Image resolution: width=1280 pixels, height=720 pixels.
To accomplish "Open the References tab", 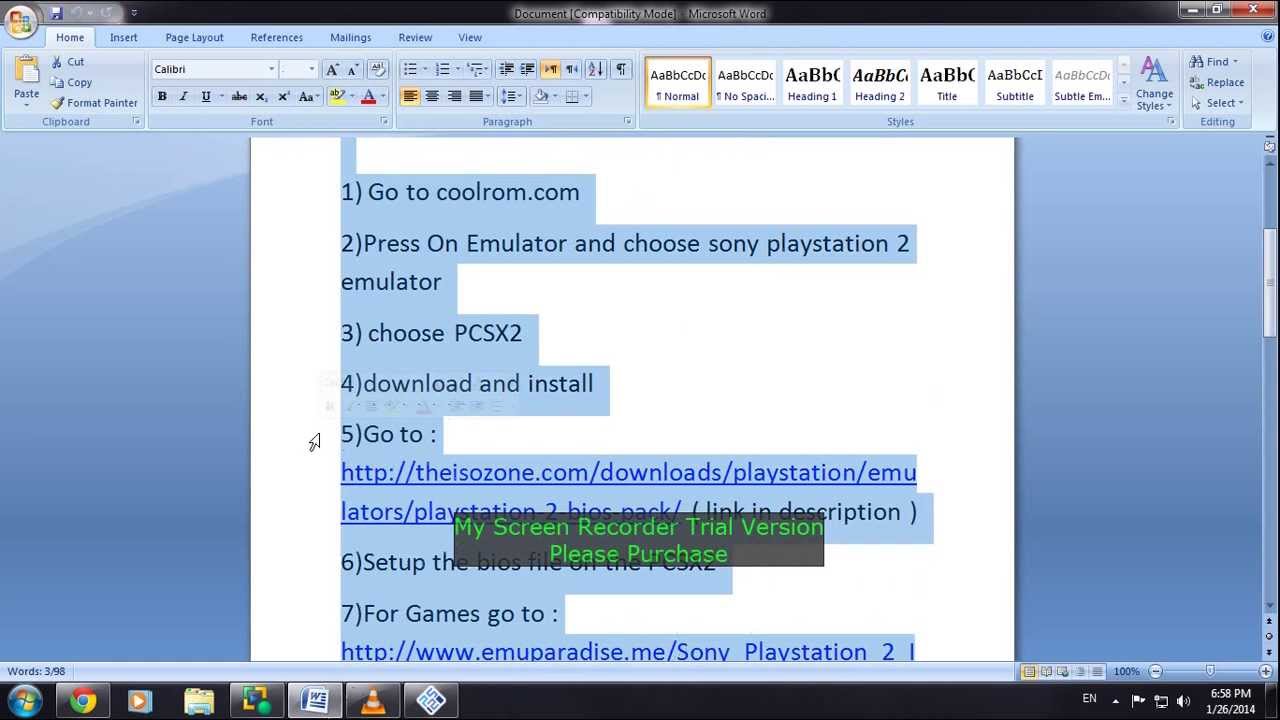I will (276, 37).
